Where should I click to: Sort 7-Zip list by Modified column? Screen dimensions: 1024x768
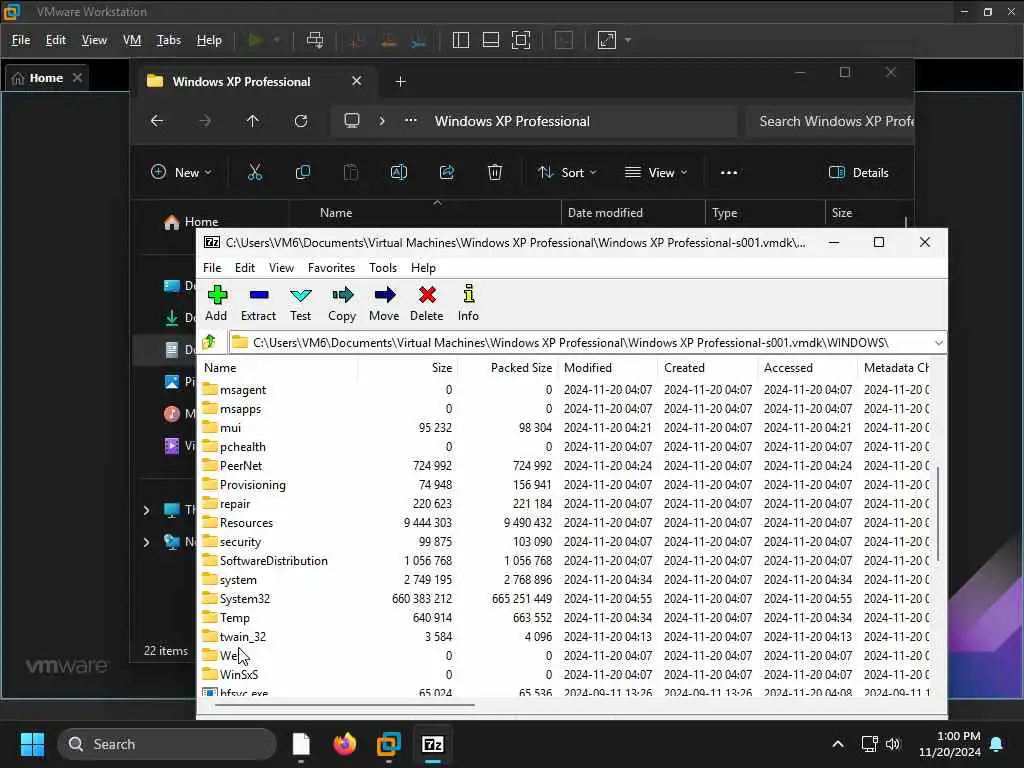[x=607, y=368]
